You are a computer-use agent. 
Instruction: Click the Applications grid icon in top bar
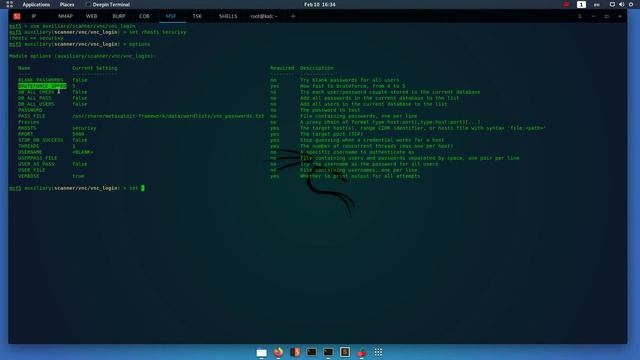point(9,4)
